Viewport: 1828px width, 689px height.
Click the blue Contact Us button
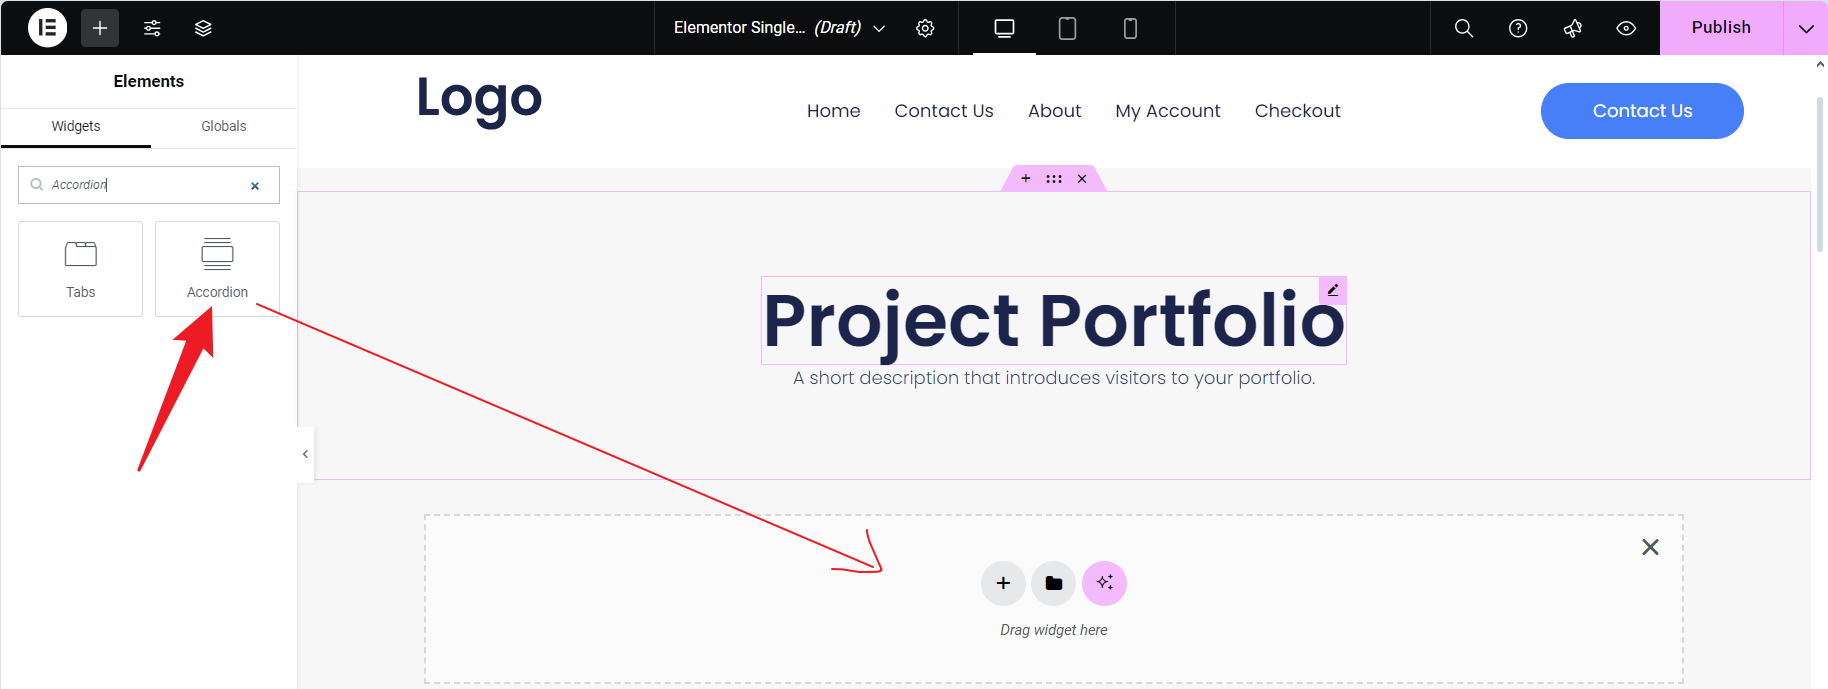click(x=1641, y=111)
